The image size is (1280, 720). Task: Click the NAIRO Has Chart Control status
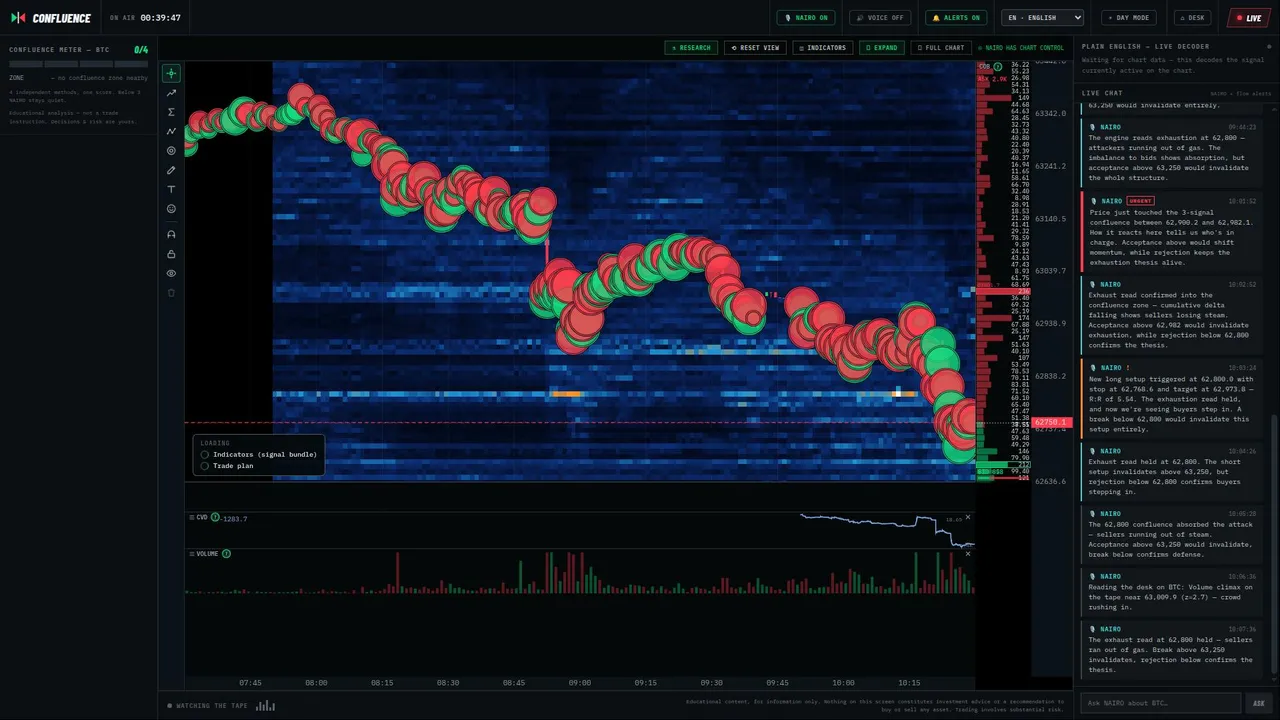1021,48
